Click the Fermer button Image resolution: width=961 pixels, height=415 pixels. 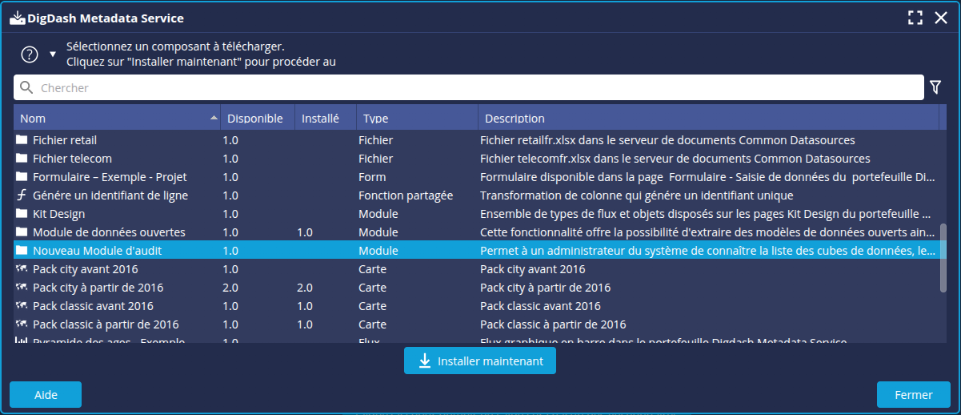pos(913,395)
